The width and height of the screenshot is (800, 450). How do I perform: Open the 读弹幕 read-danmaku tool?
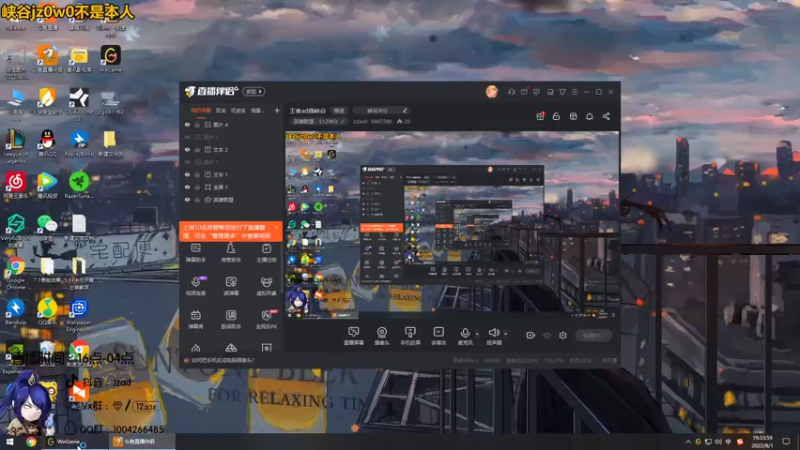231,286
